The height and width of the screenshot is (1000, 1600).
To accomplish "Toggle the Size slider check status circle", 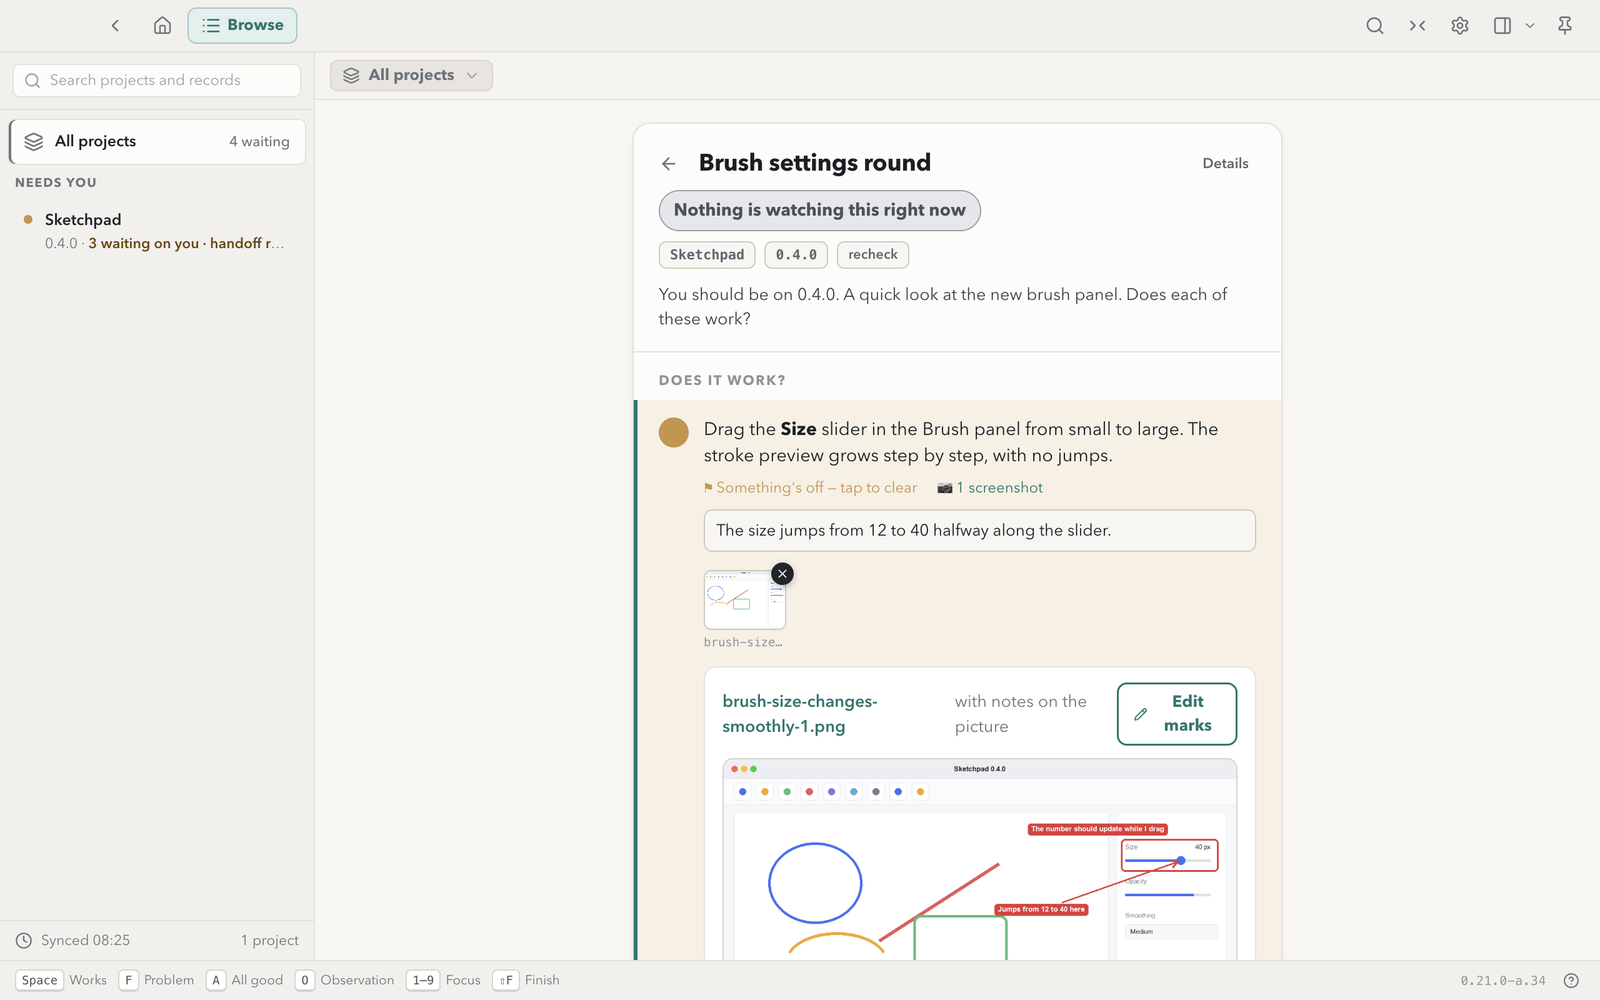I will [674, 432].
